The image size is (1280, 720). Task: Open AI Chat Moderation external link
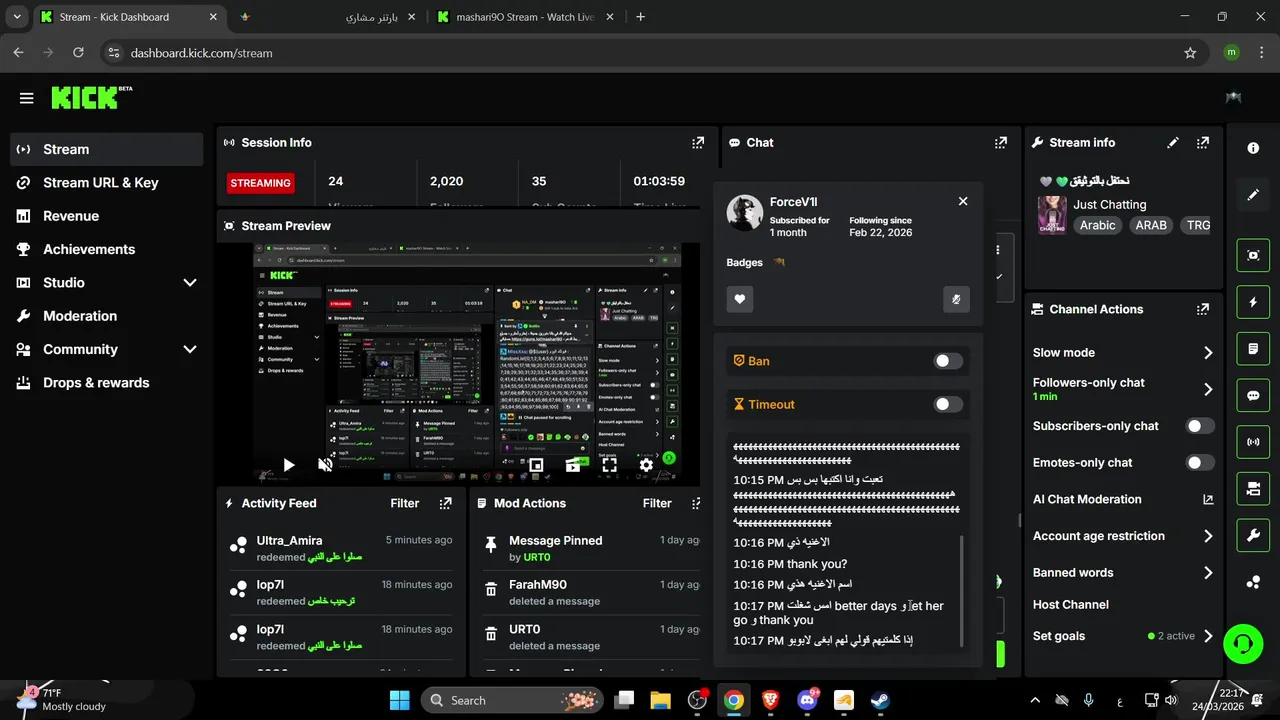1208,499
